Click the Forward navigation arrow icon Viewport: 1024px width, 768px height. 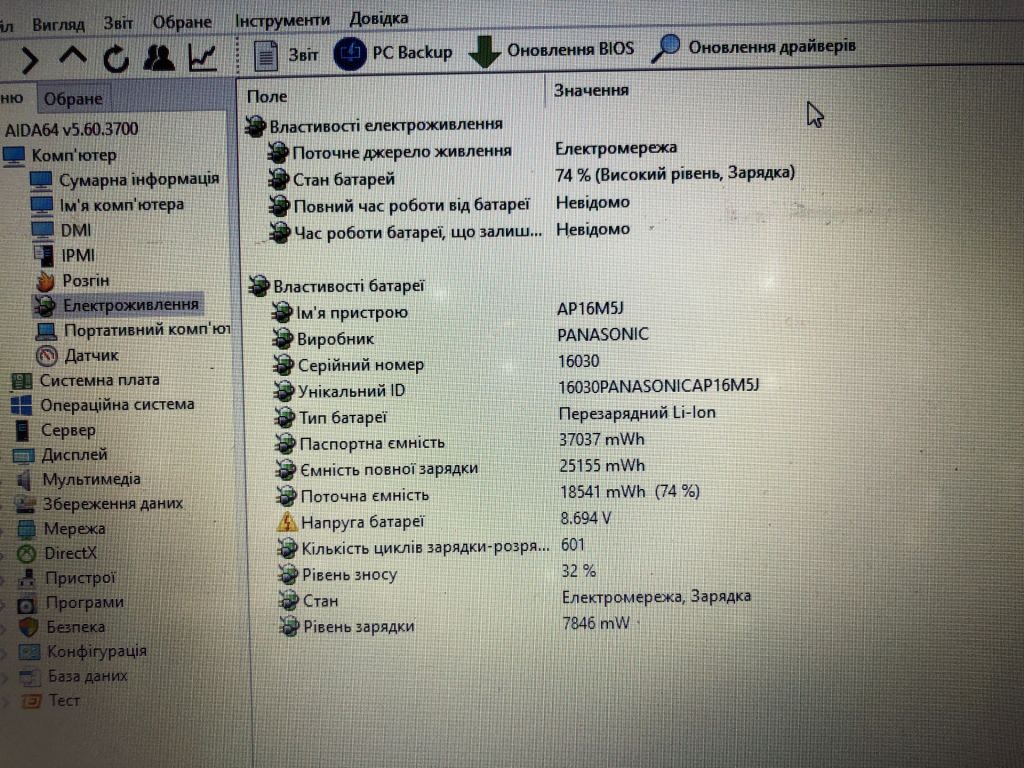[x=29, y=60]
